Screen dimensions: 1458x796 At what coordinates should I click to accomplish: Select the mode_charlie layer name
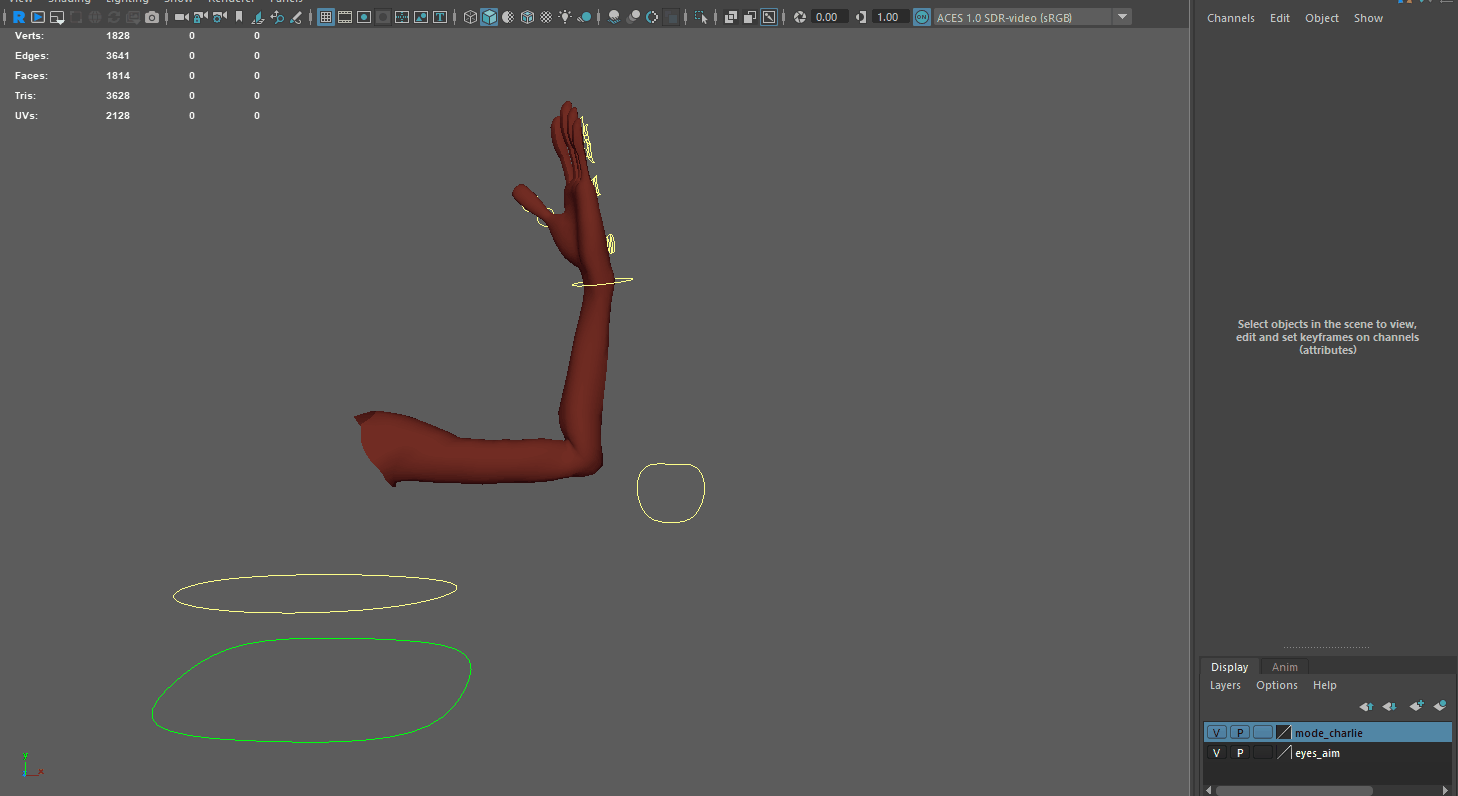1328,733
